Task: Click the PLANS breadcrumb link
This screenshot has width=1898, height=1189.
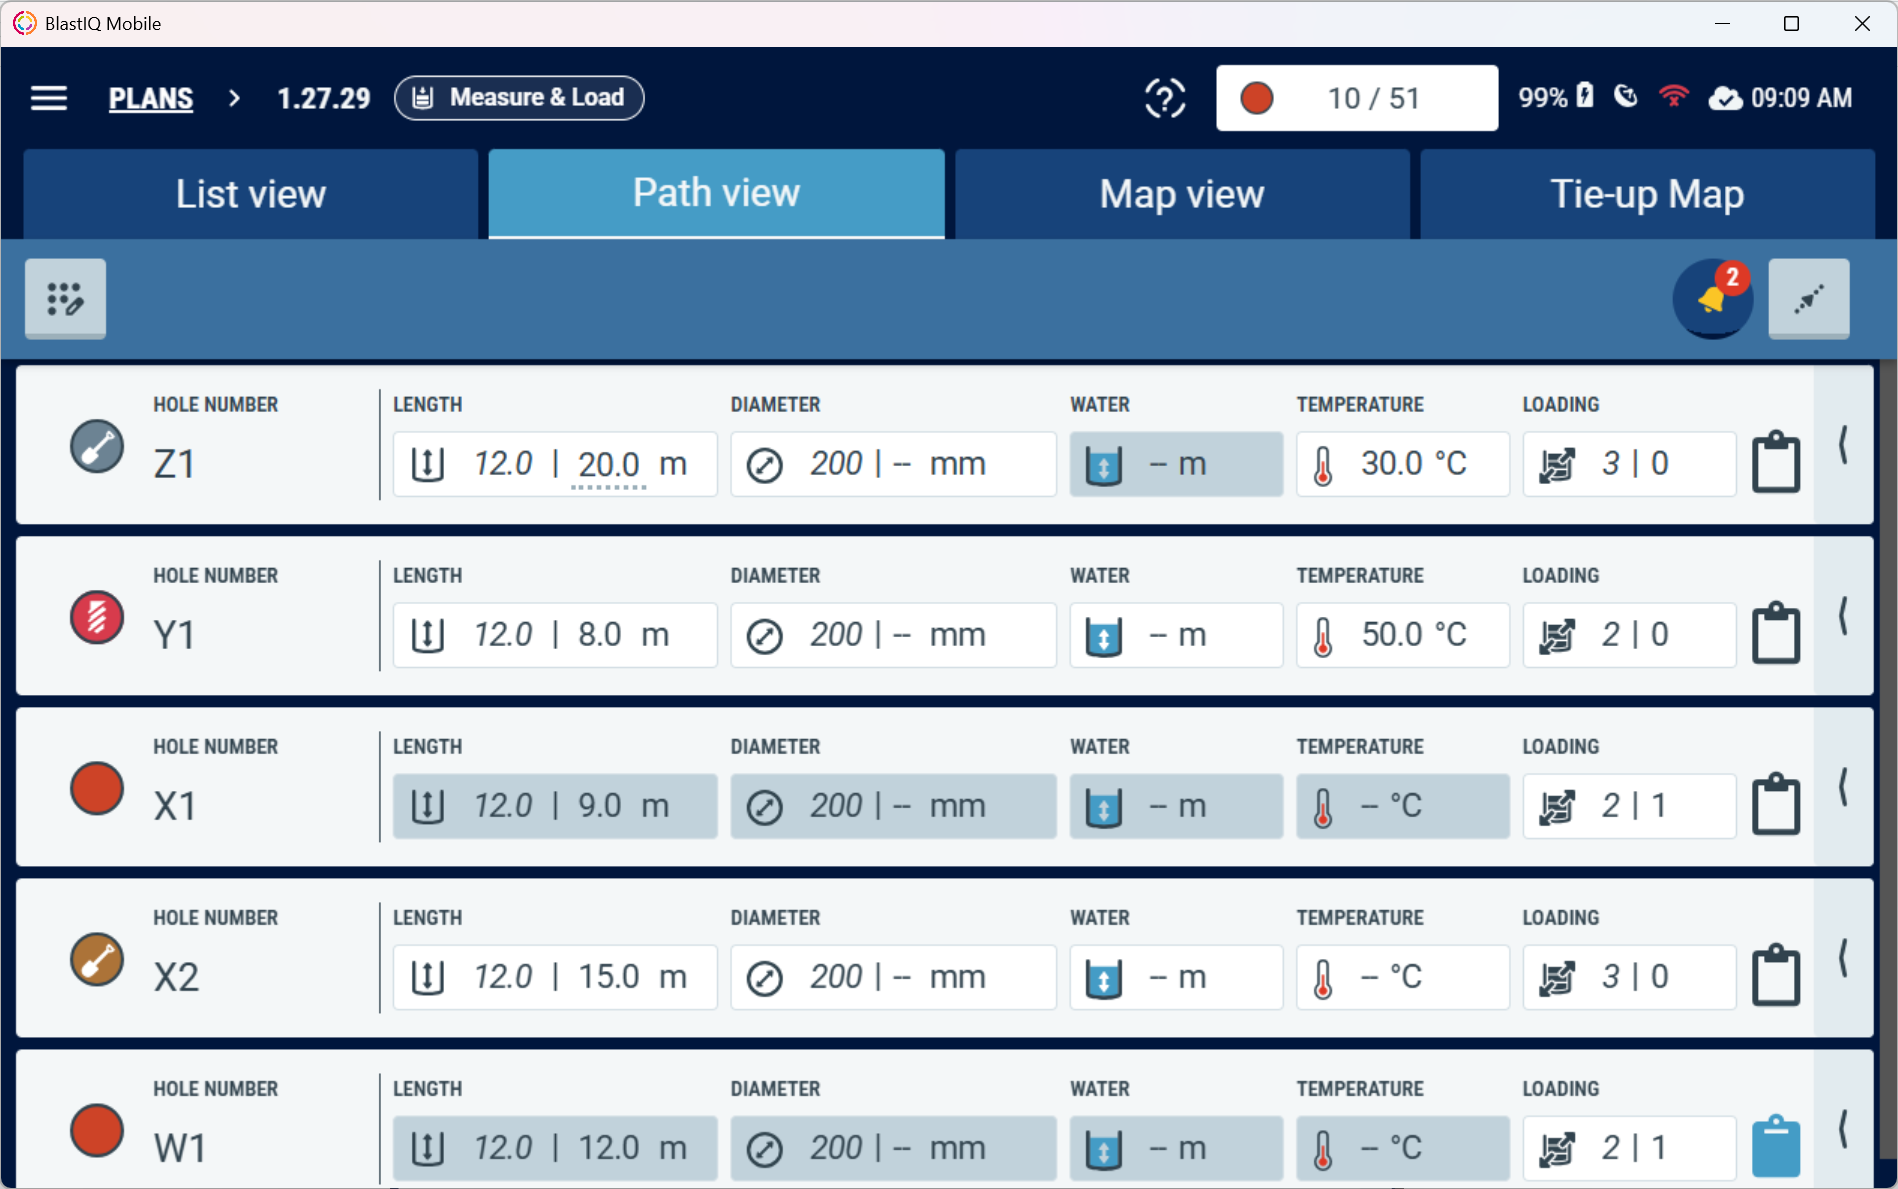Action: (x=151, y=98)
